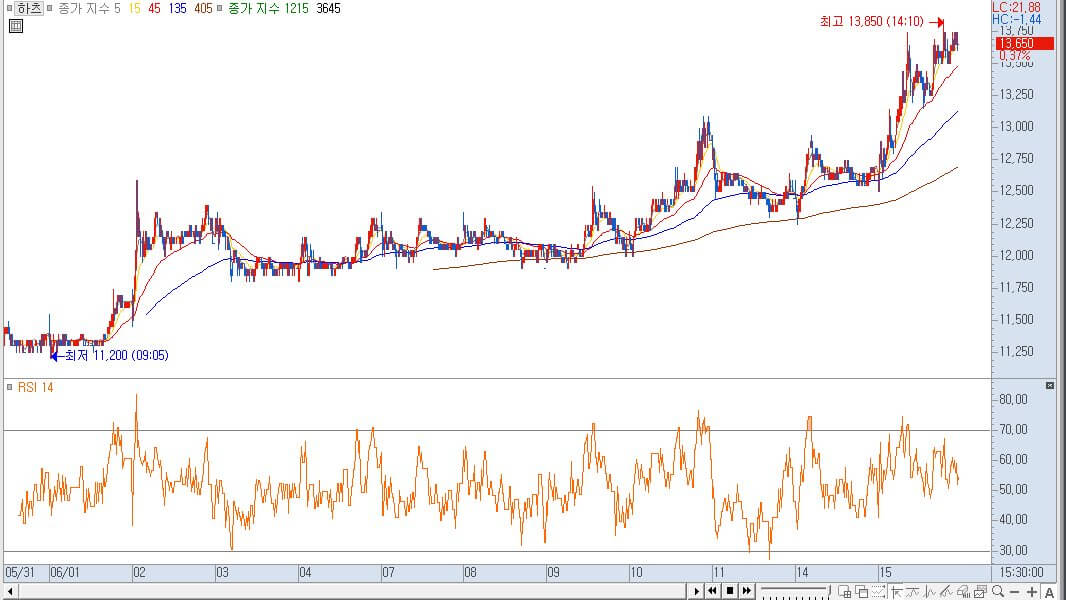
Task: Click the play button in the bottom toolbar
Action: [697, 591]
